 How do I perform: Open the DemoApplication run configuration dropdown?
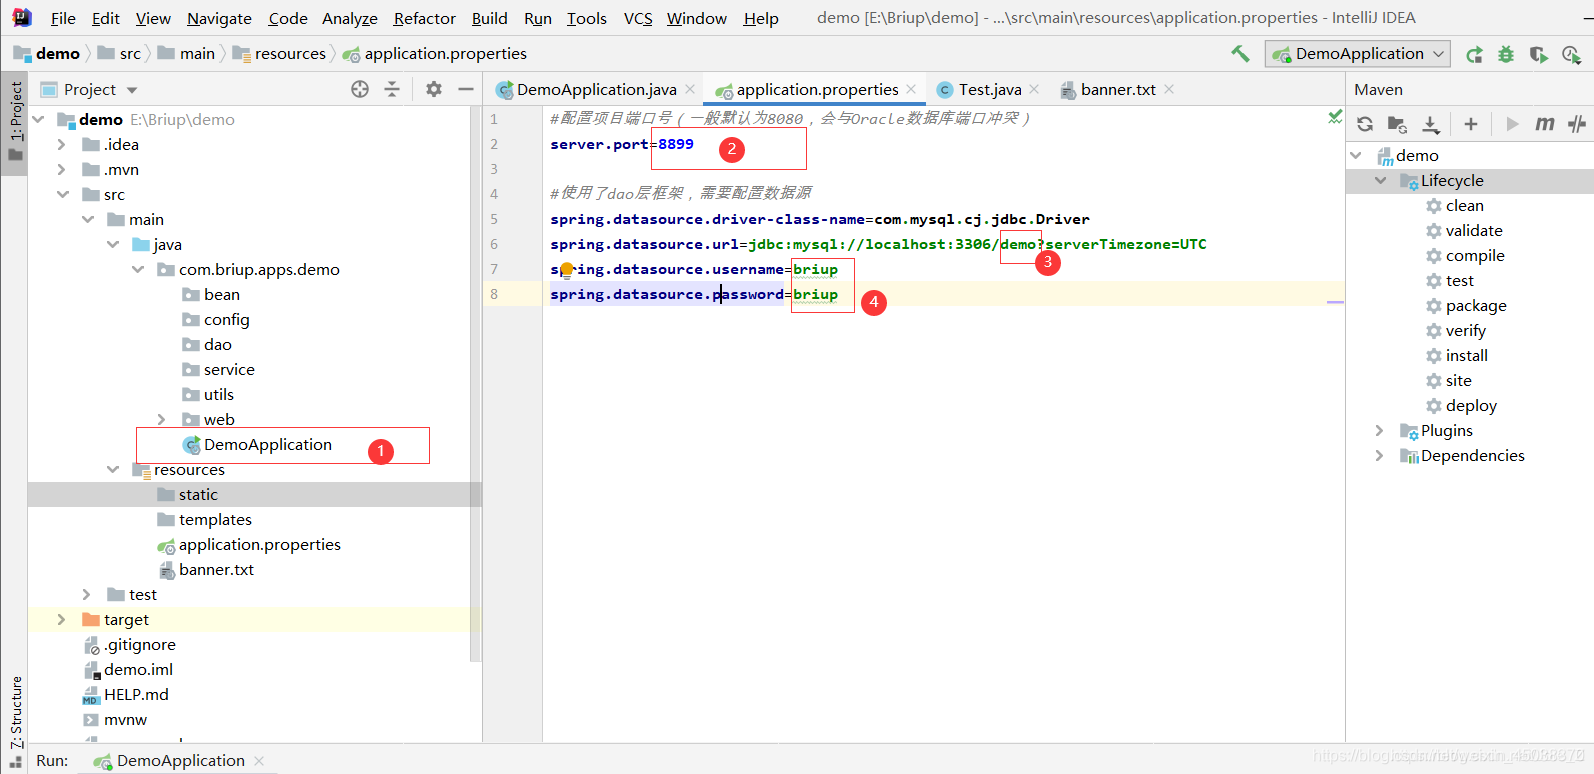click(x=1358, y=54)
